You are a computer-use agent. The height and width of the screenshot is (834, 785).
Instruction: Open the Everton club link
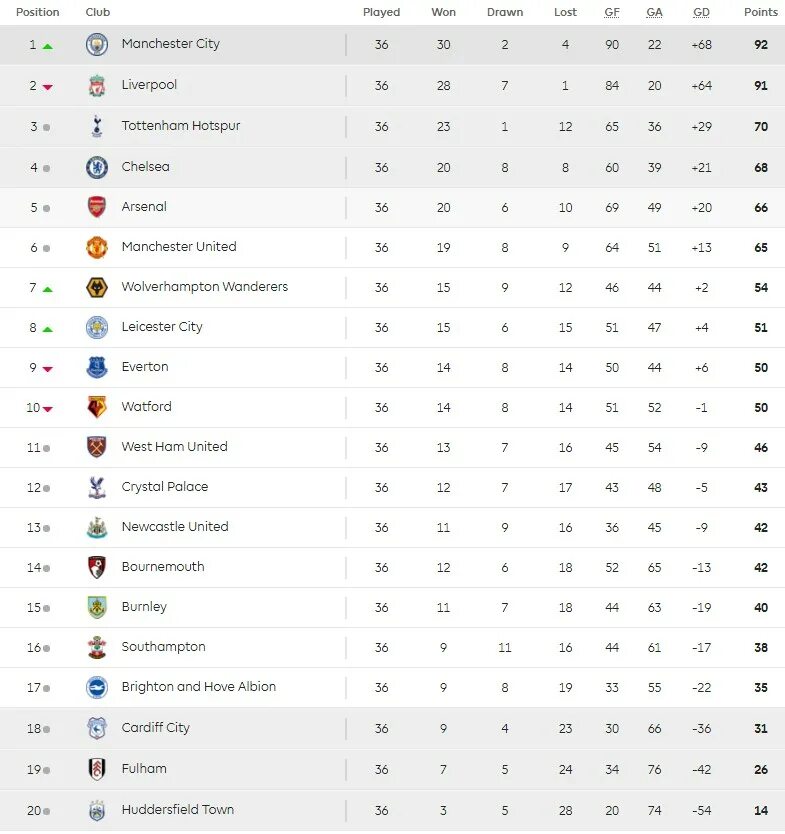click(145, 367)
